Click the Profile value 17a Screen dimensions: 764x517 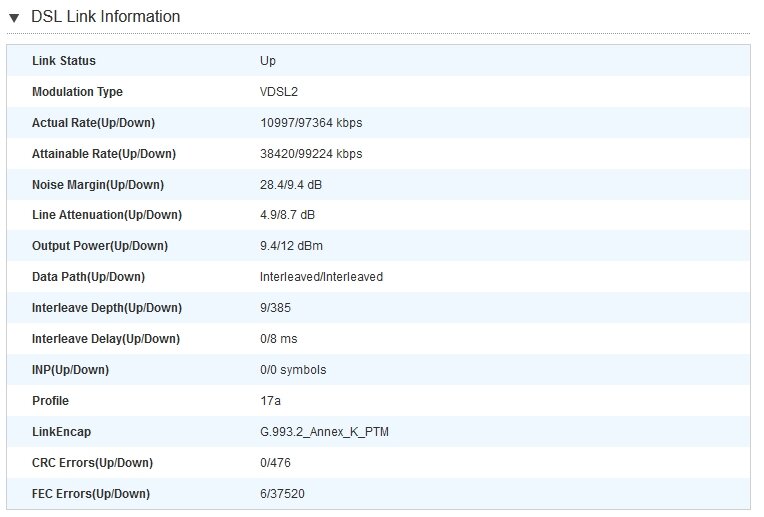point(270,401)
